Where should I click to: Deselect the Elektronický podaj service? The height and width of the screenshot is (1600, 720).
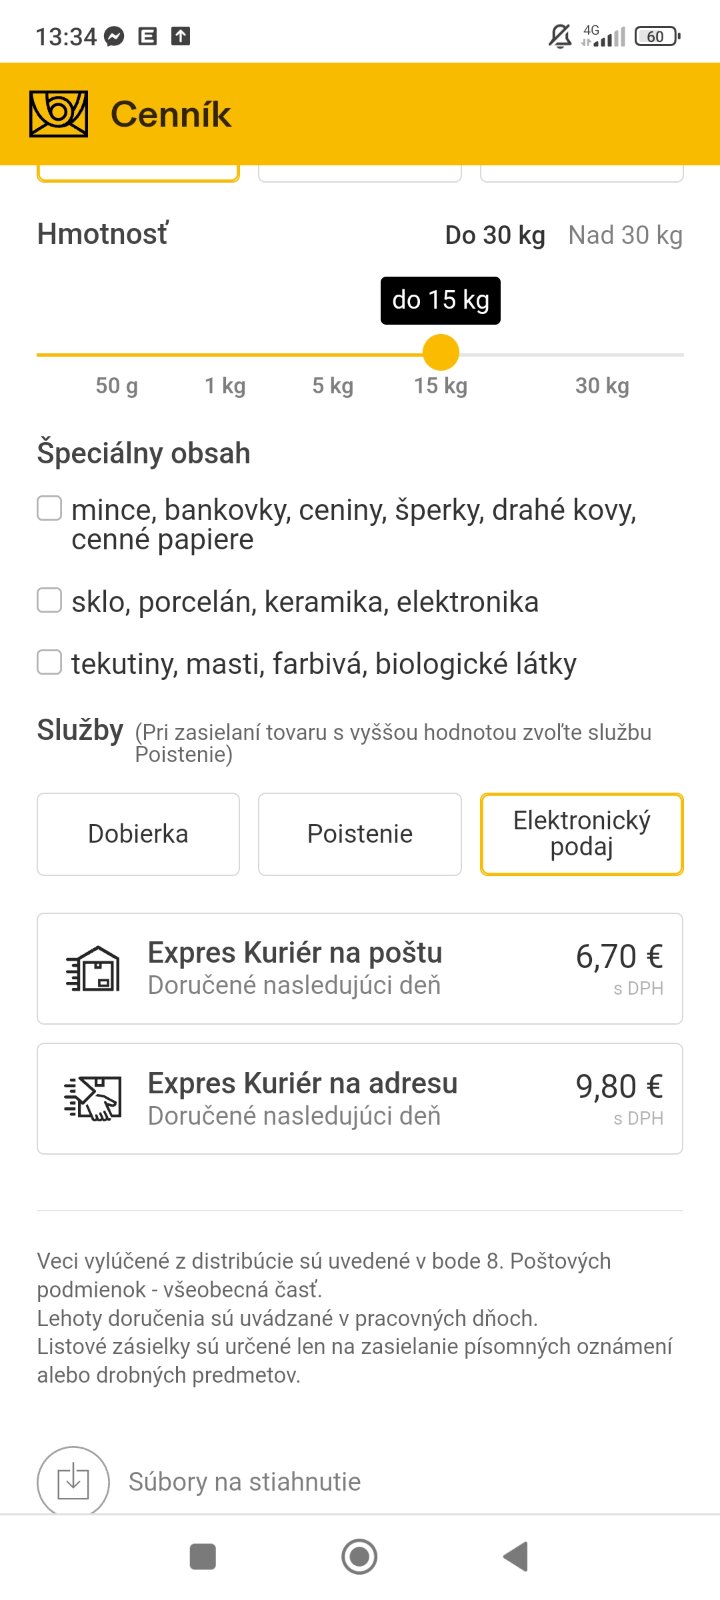pyautogui.click(x=582, y=834)
